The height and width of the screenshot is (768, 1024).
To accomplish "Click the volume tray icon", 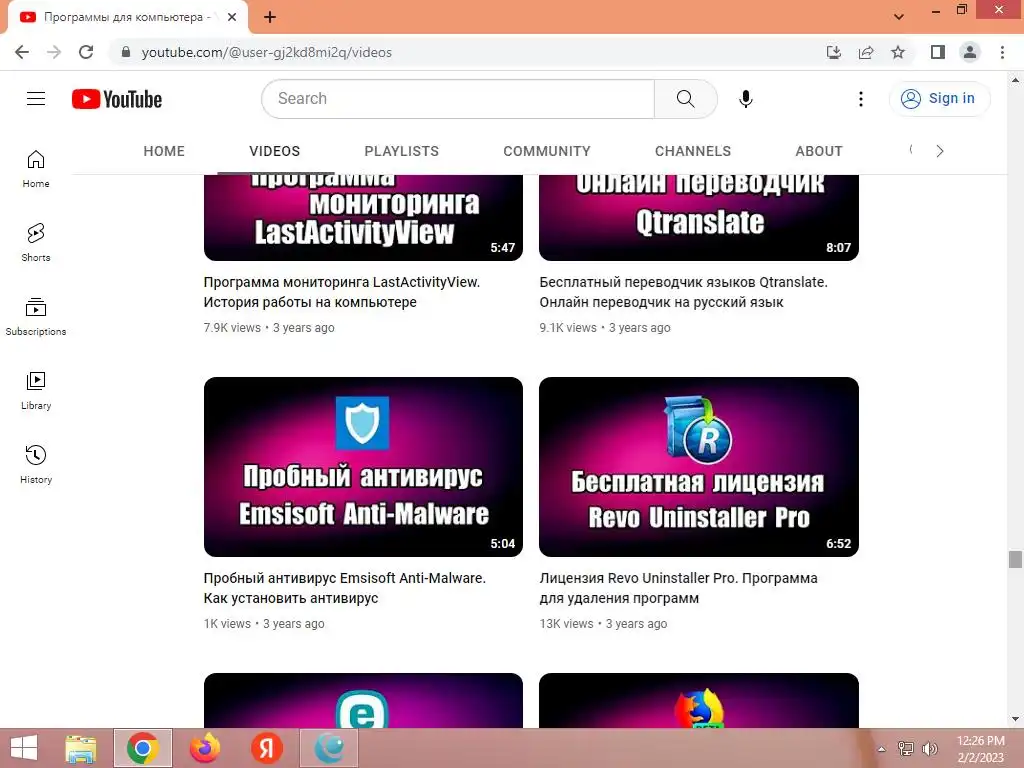I will [x=930, y=749].
